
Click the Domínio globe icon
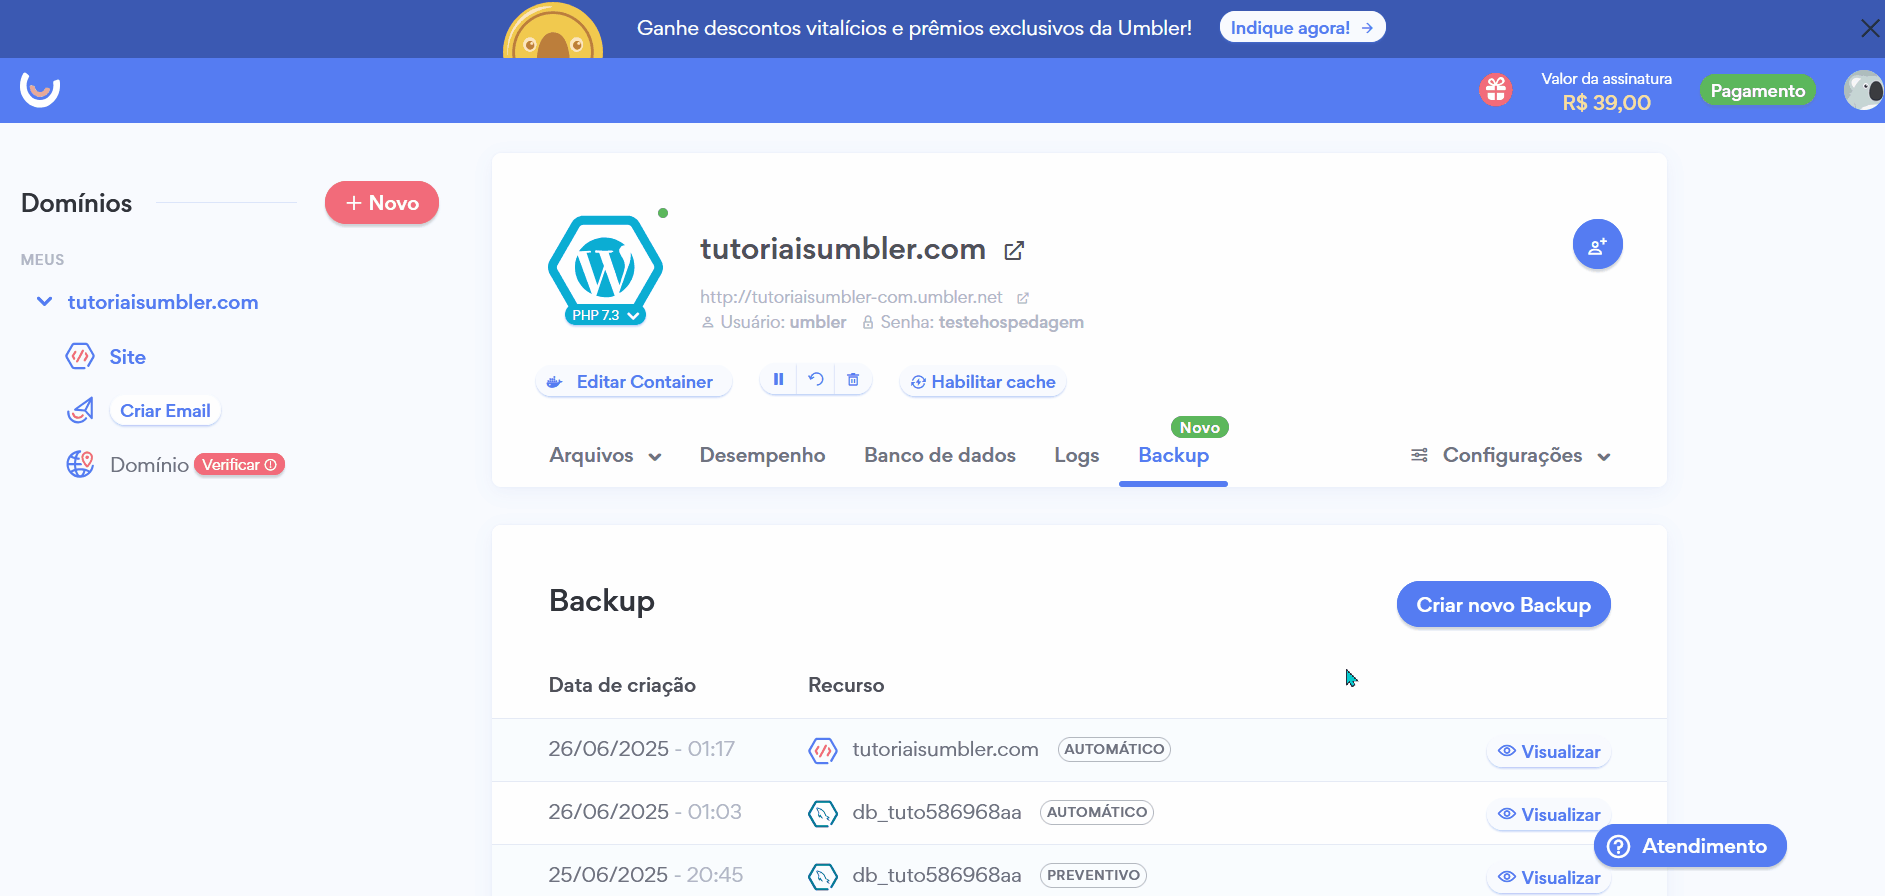[x=80, y=464]
